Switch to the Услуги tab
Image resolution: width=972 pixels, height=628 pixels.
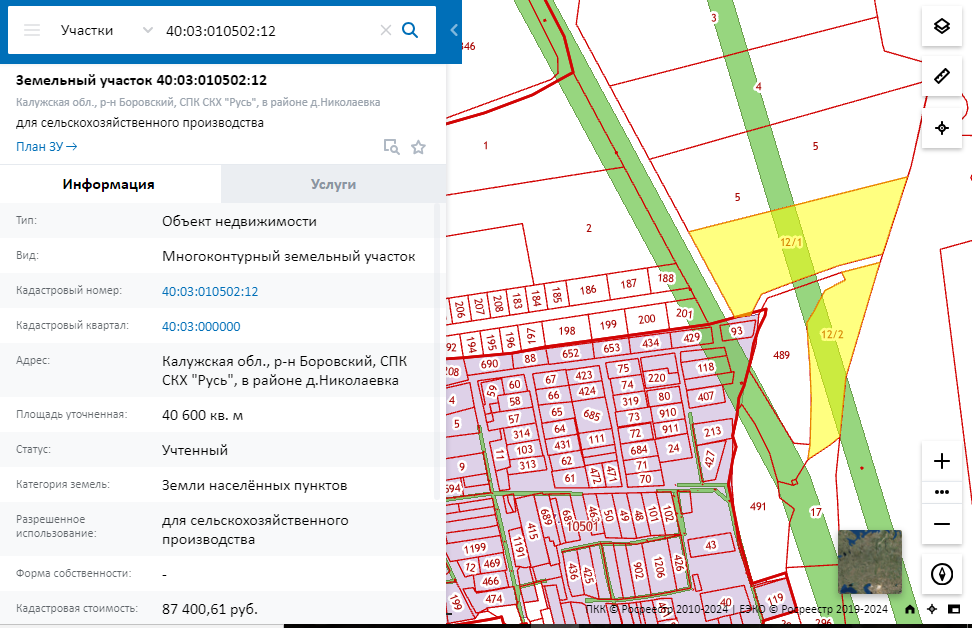tap(334, 184)
